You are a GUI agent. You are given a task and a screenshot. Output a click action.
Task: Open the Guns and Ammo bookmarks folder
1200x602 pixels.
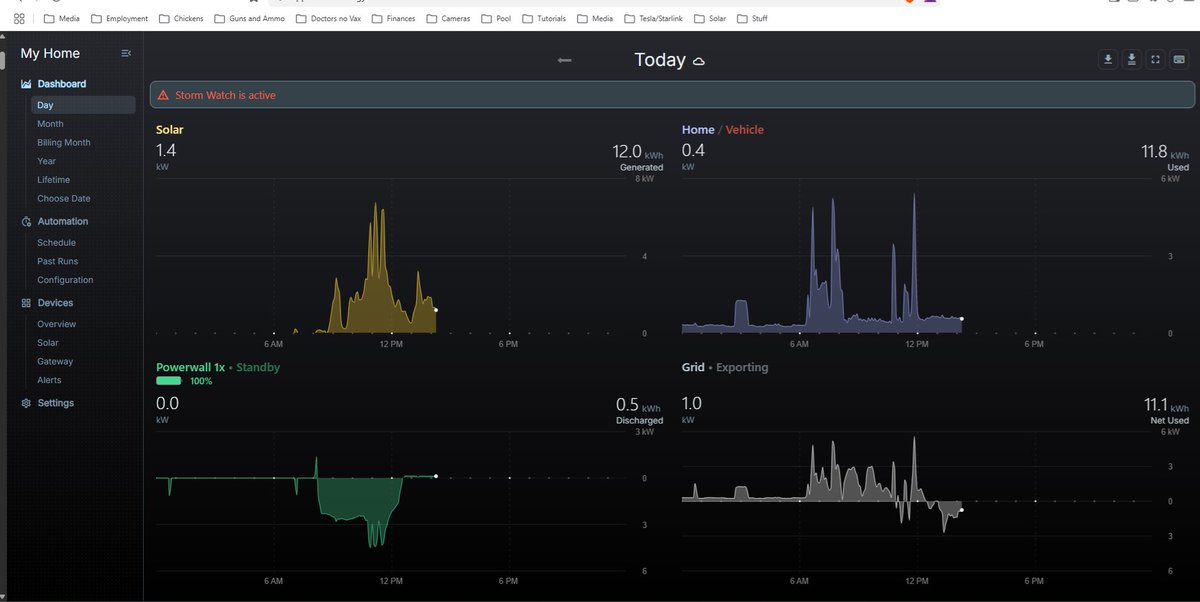tap(249, 18)
